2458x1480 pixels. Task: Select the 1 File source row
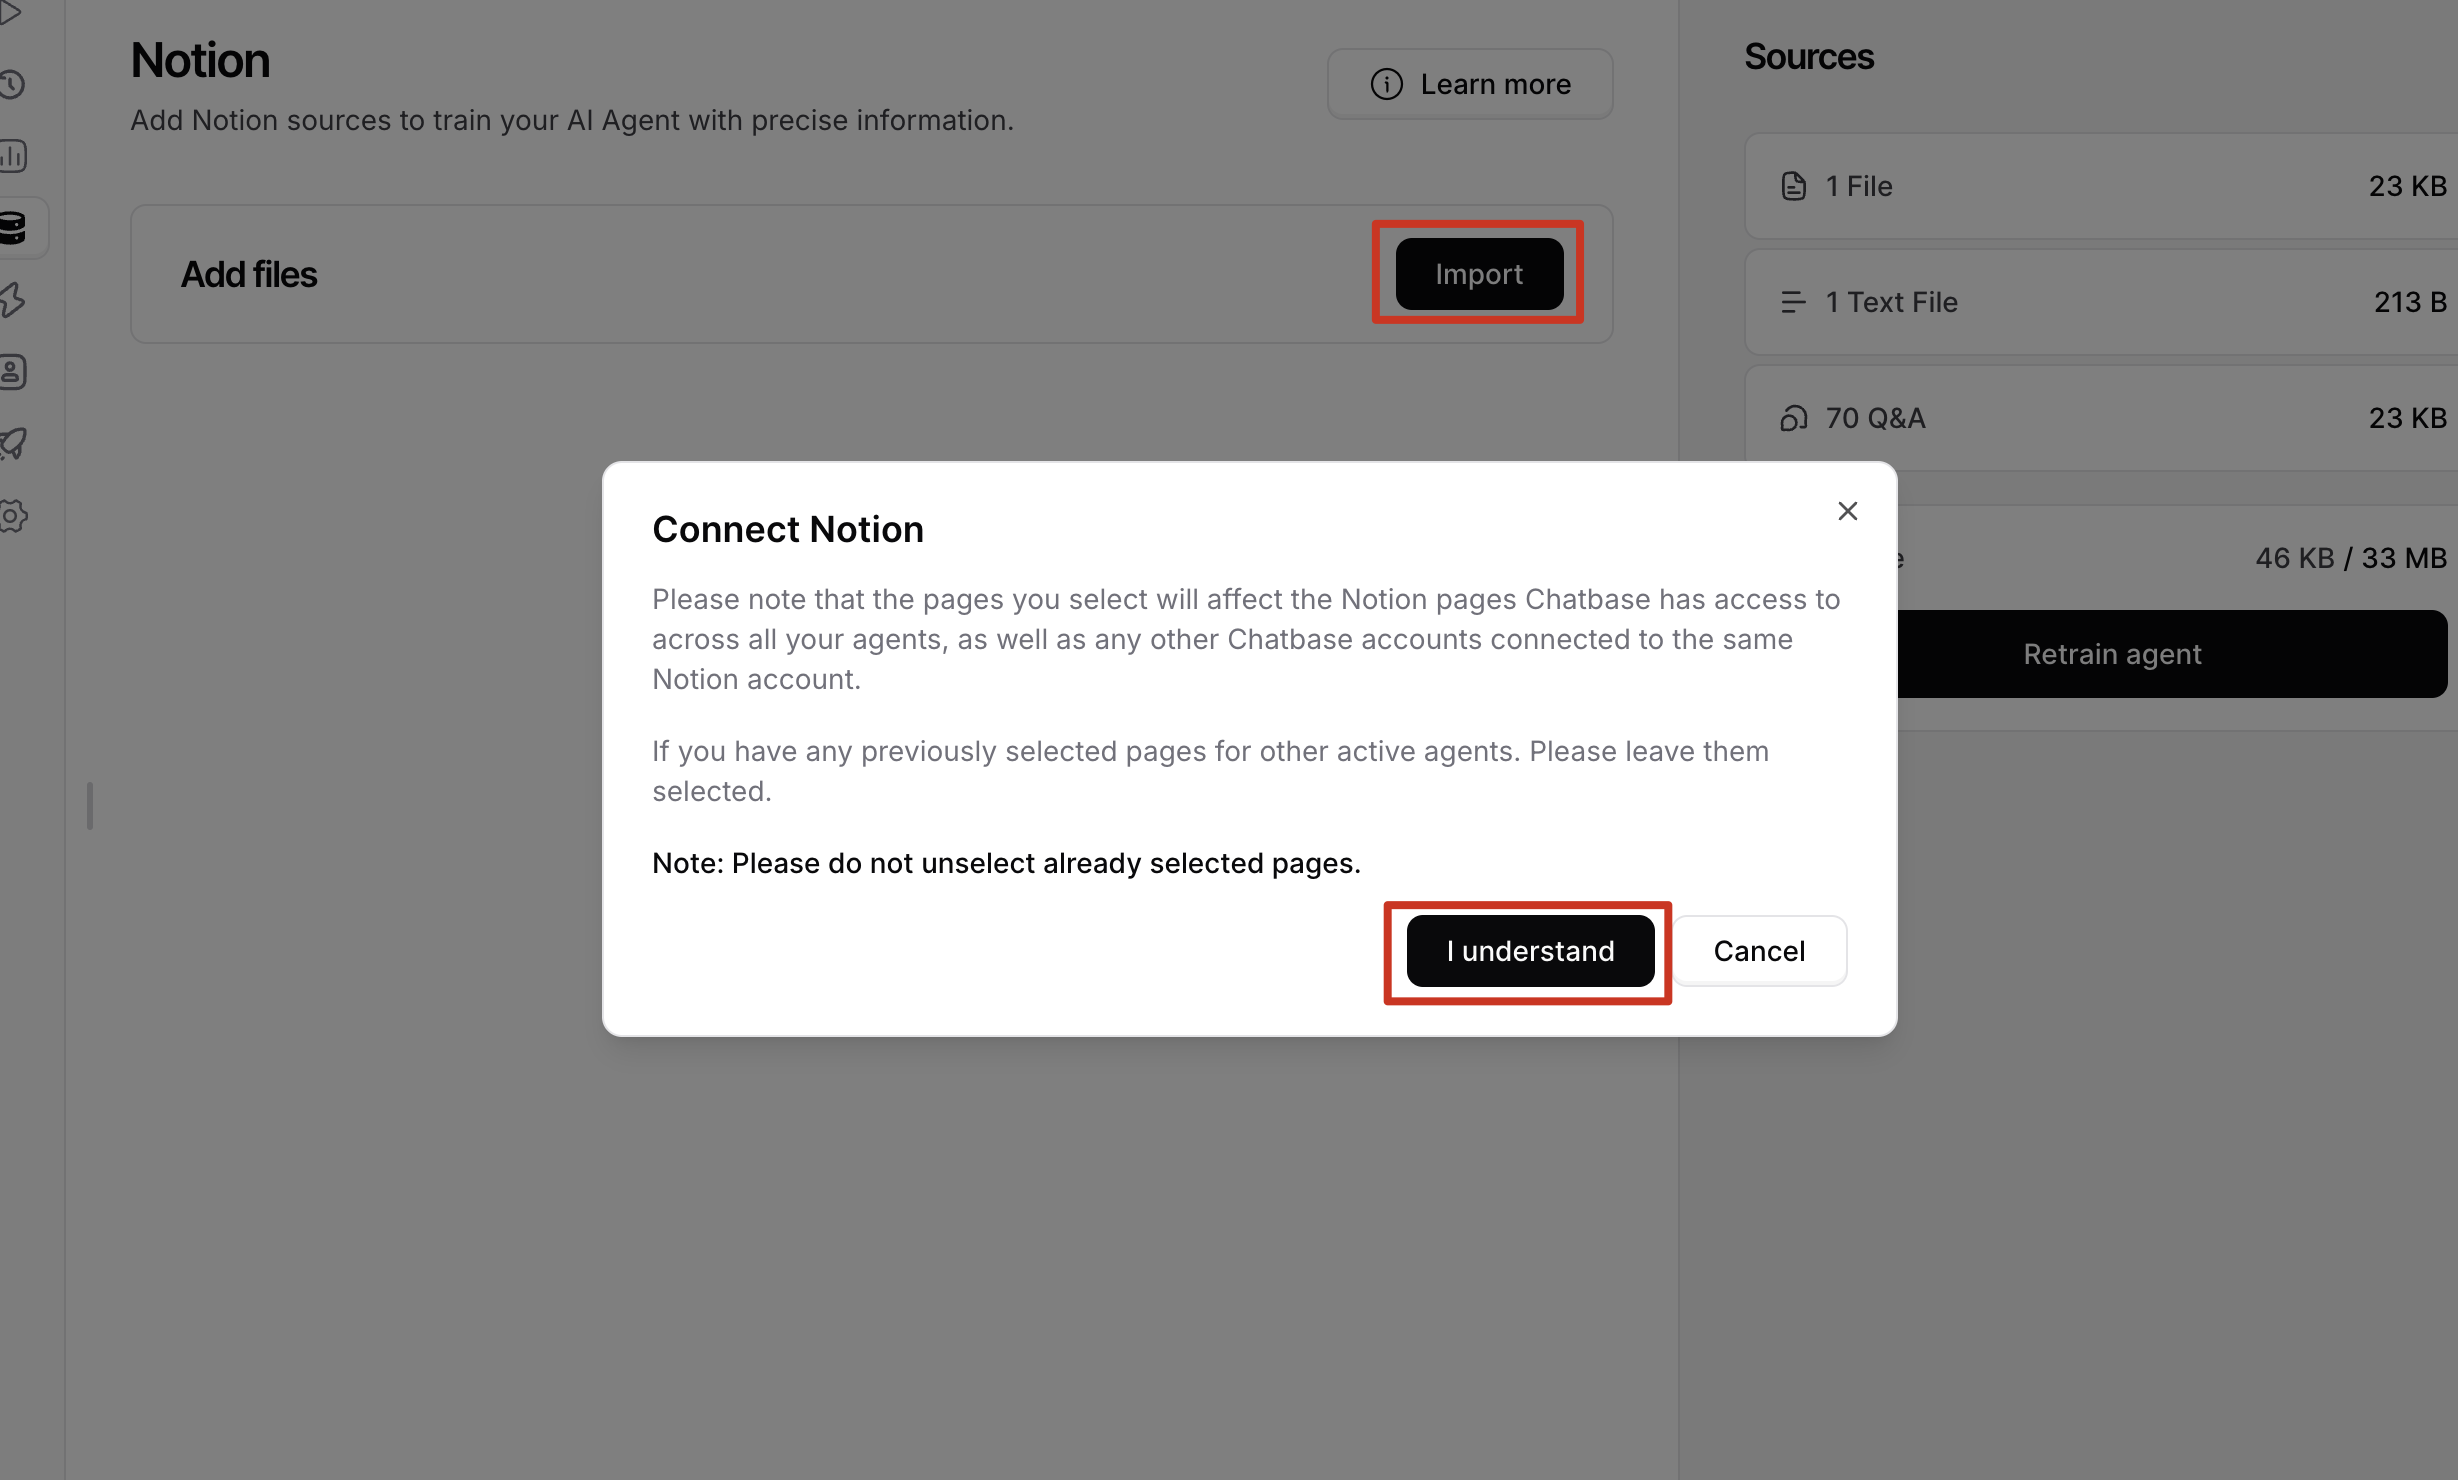(2101, 186)
